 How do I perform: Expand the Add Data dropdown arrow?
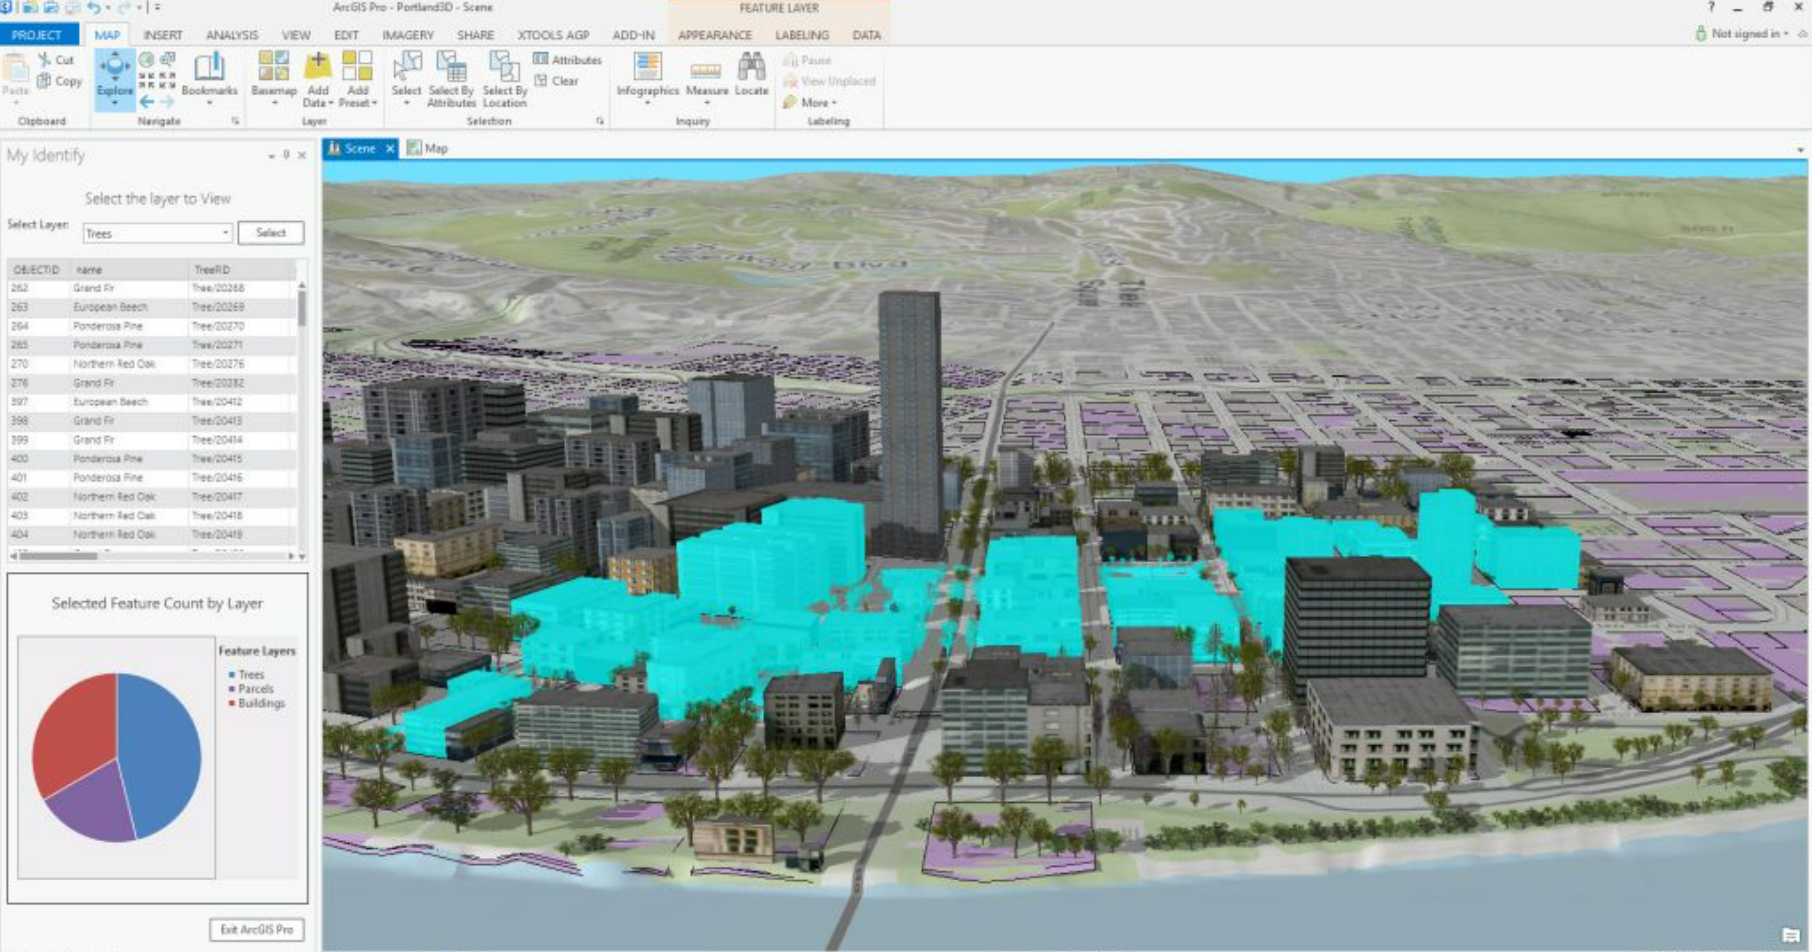pos(331,103)
